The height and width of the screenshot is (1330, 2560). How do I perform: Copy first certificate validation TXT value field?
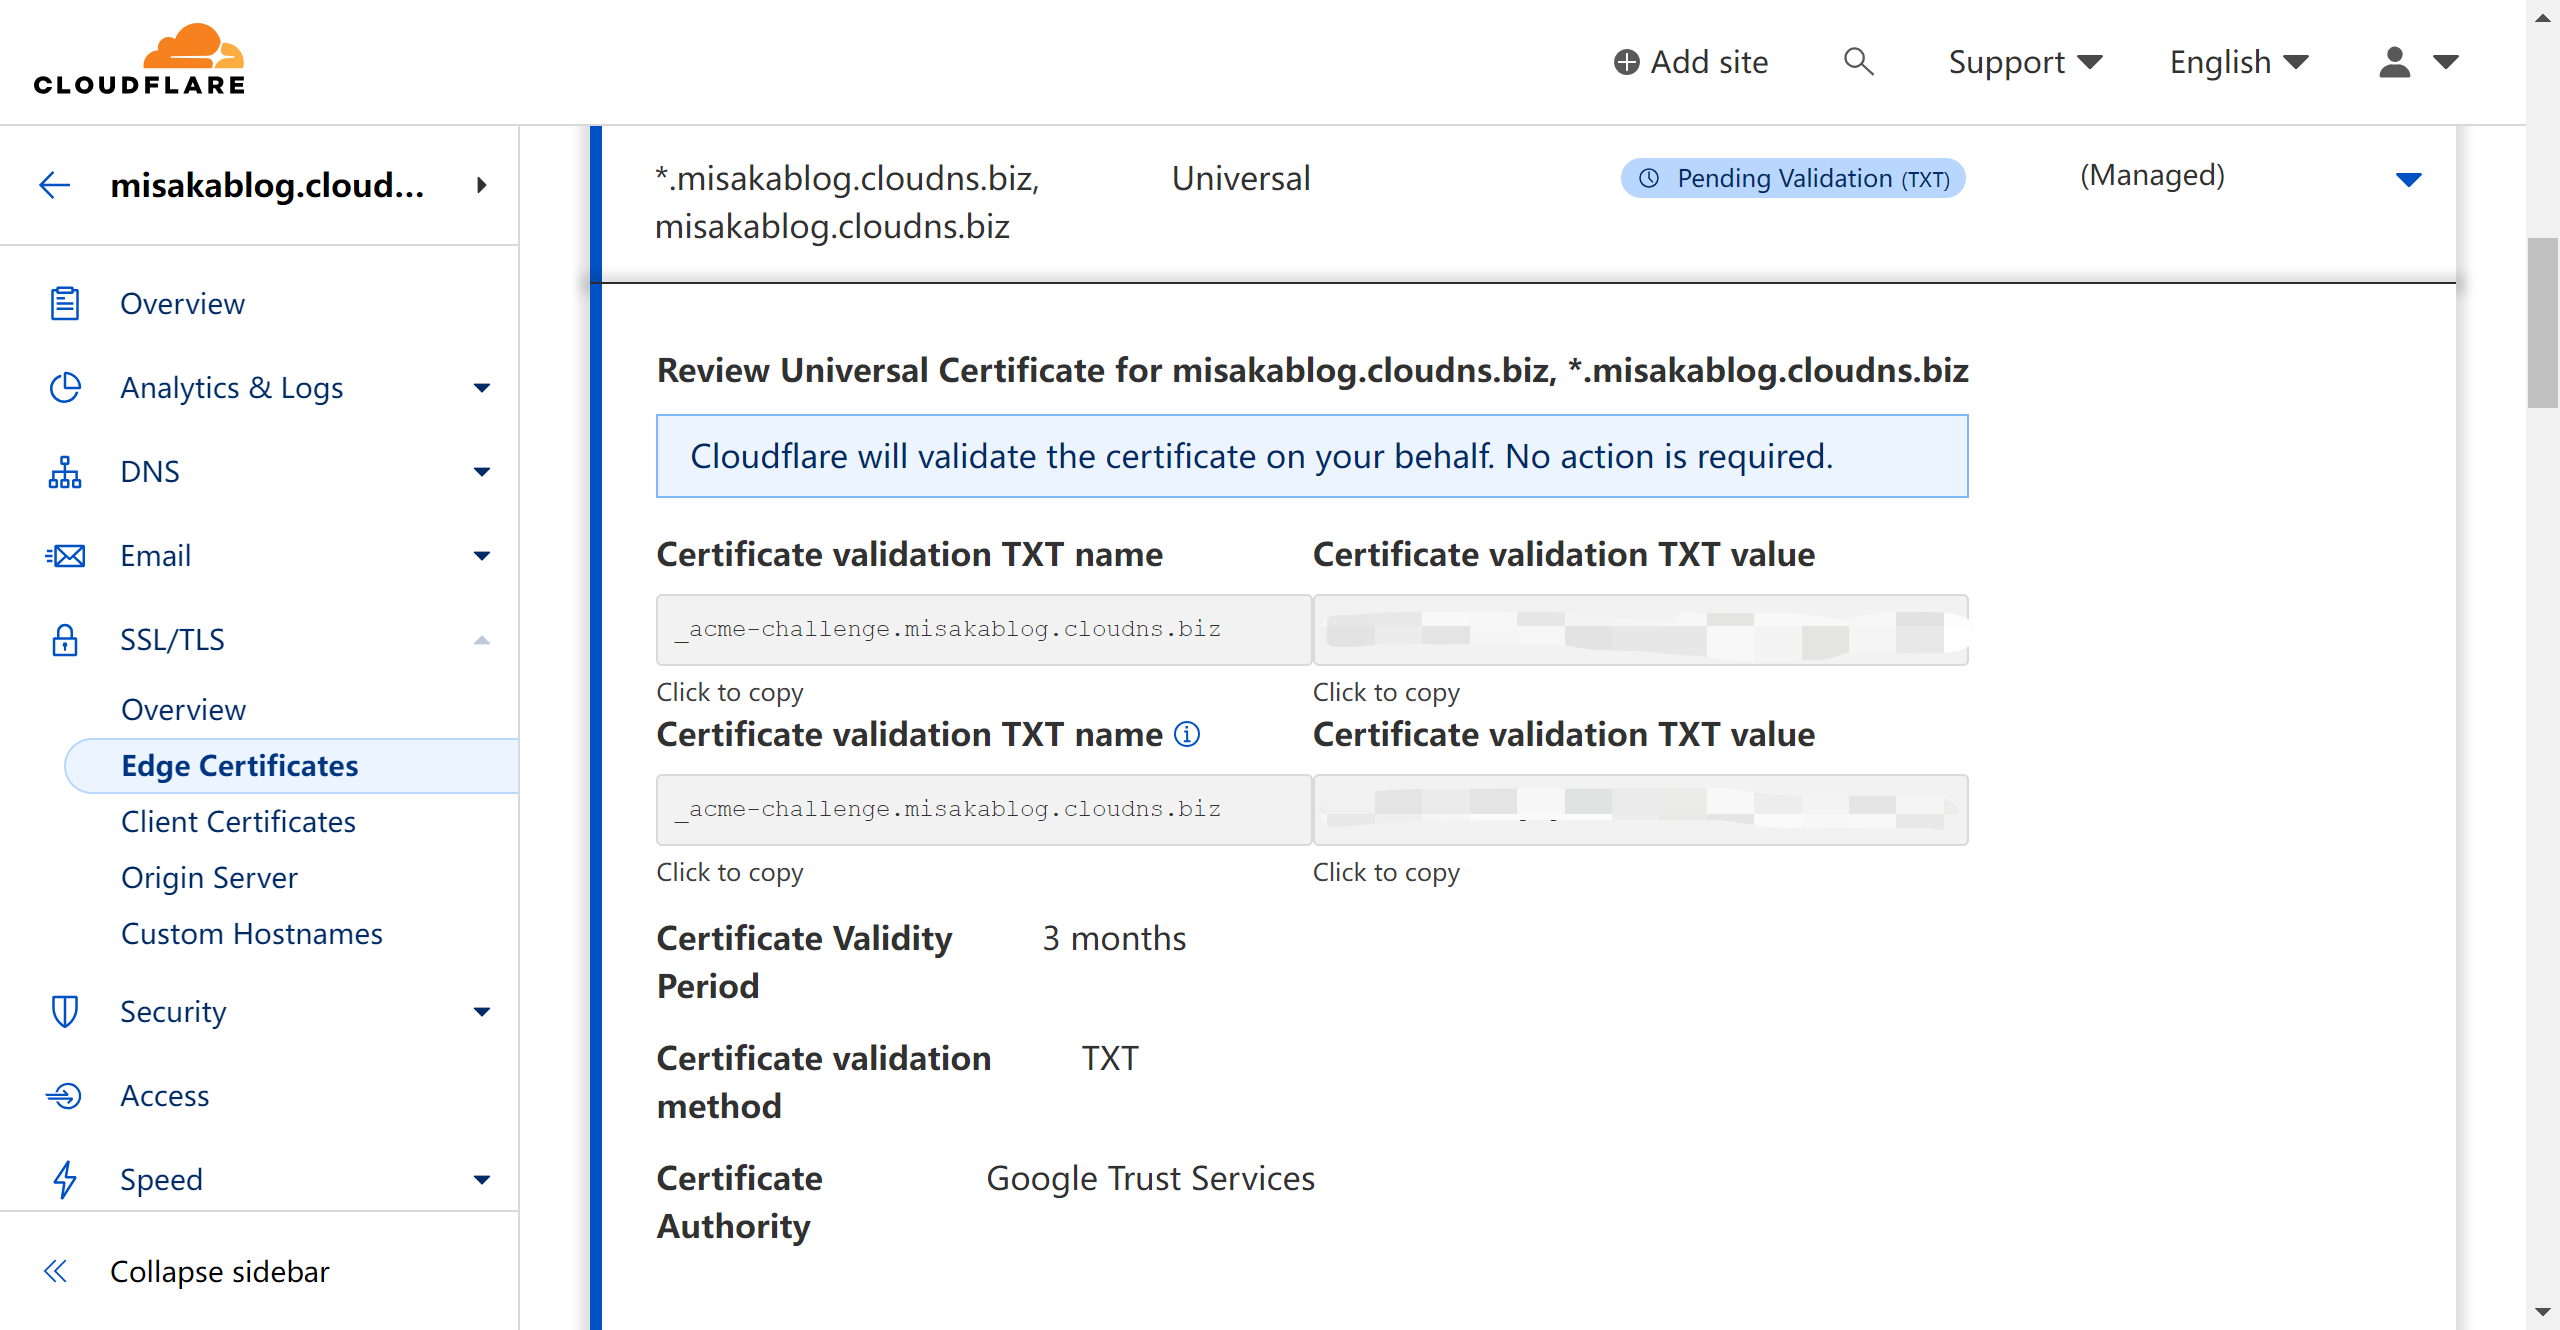tap(1640, 629)
